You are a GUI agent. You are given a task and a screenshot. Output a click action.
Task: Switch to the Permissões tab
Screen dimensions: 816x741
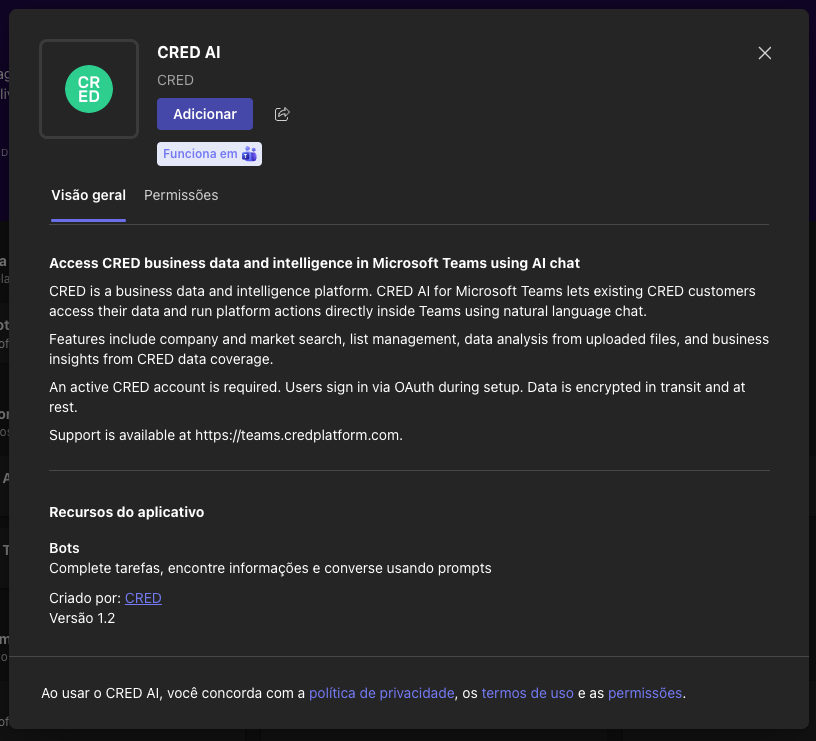[x=181, y=195]
